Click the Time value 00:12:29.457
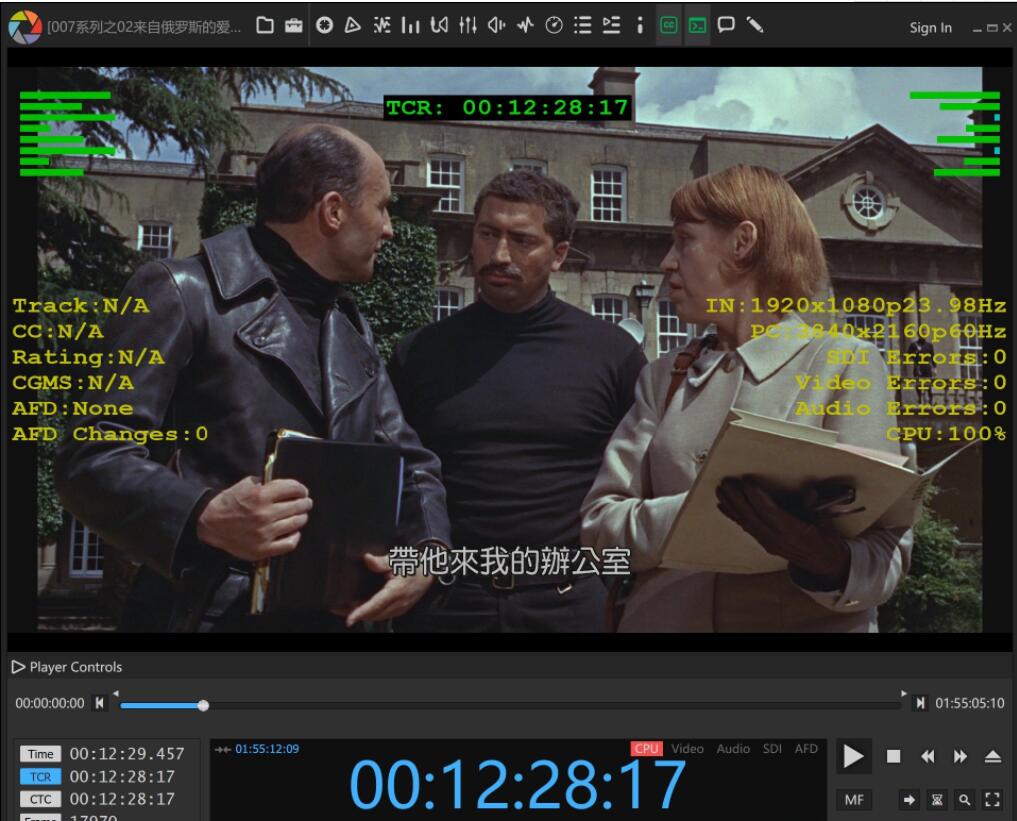This screenshot has height=821, width=1017. [127, 754]
